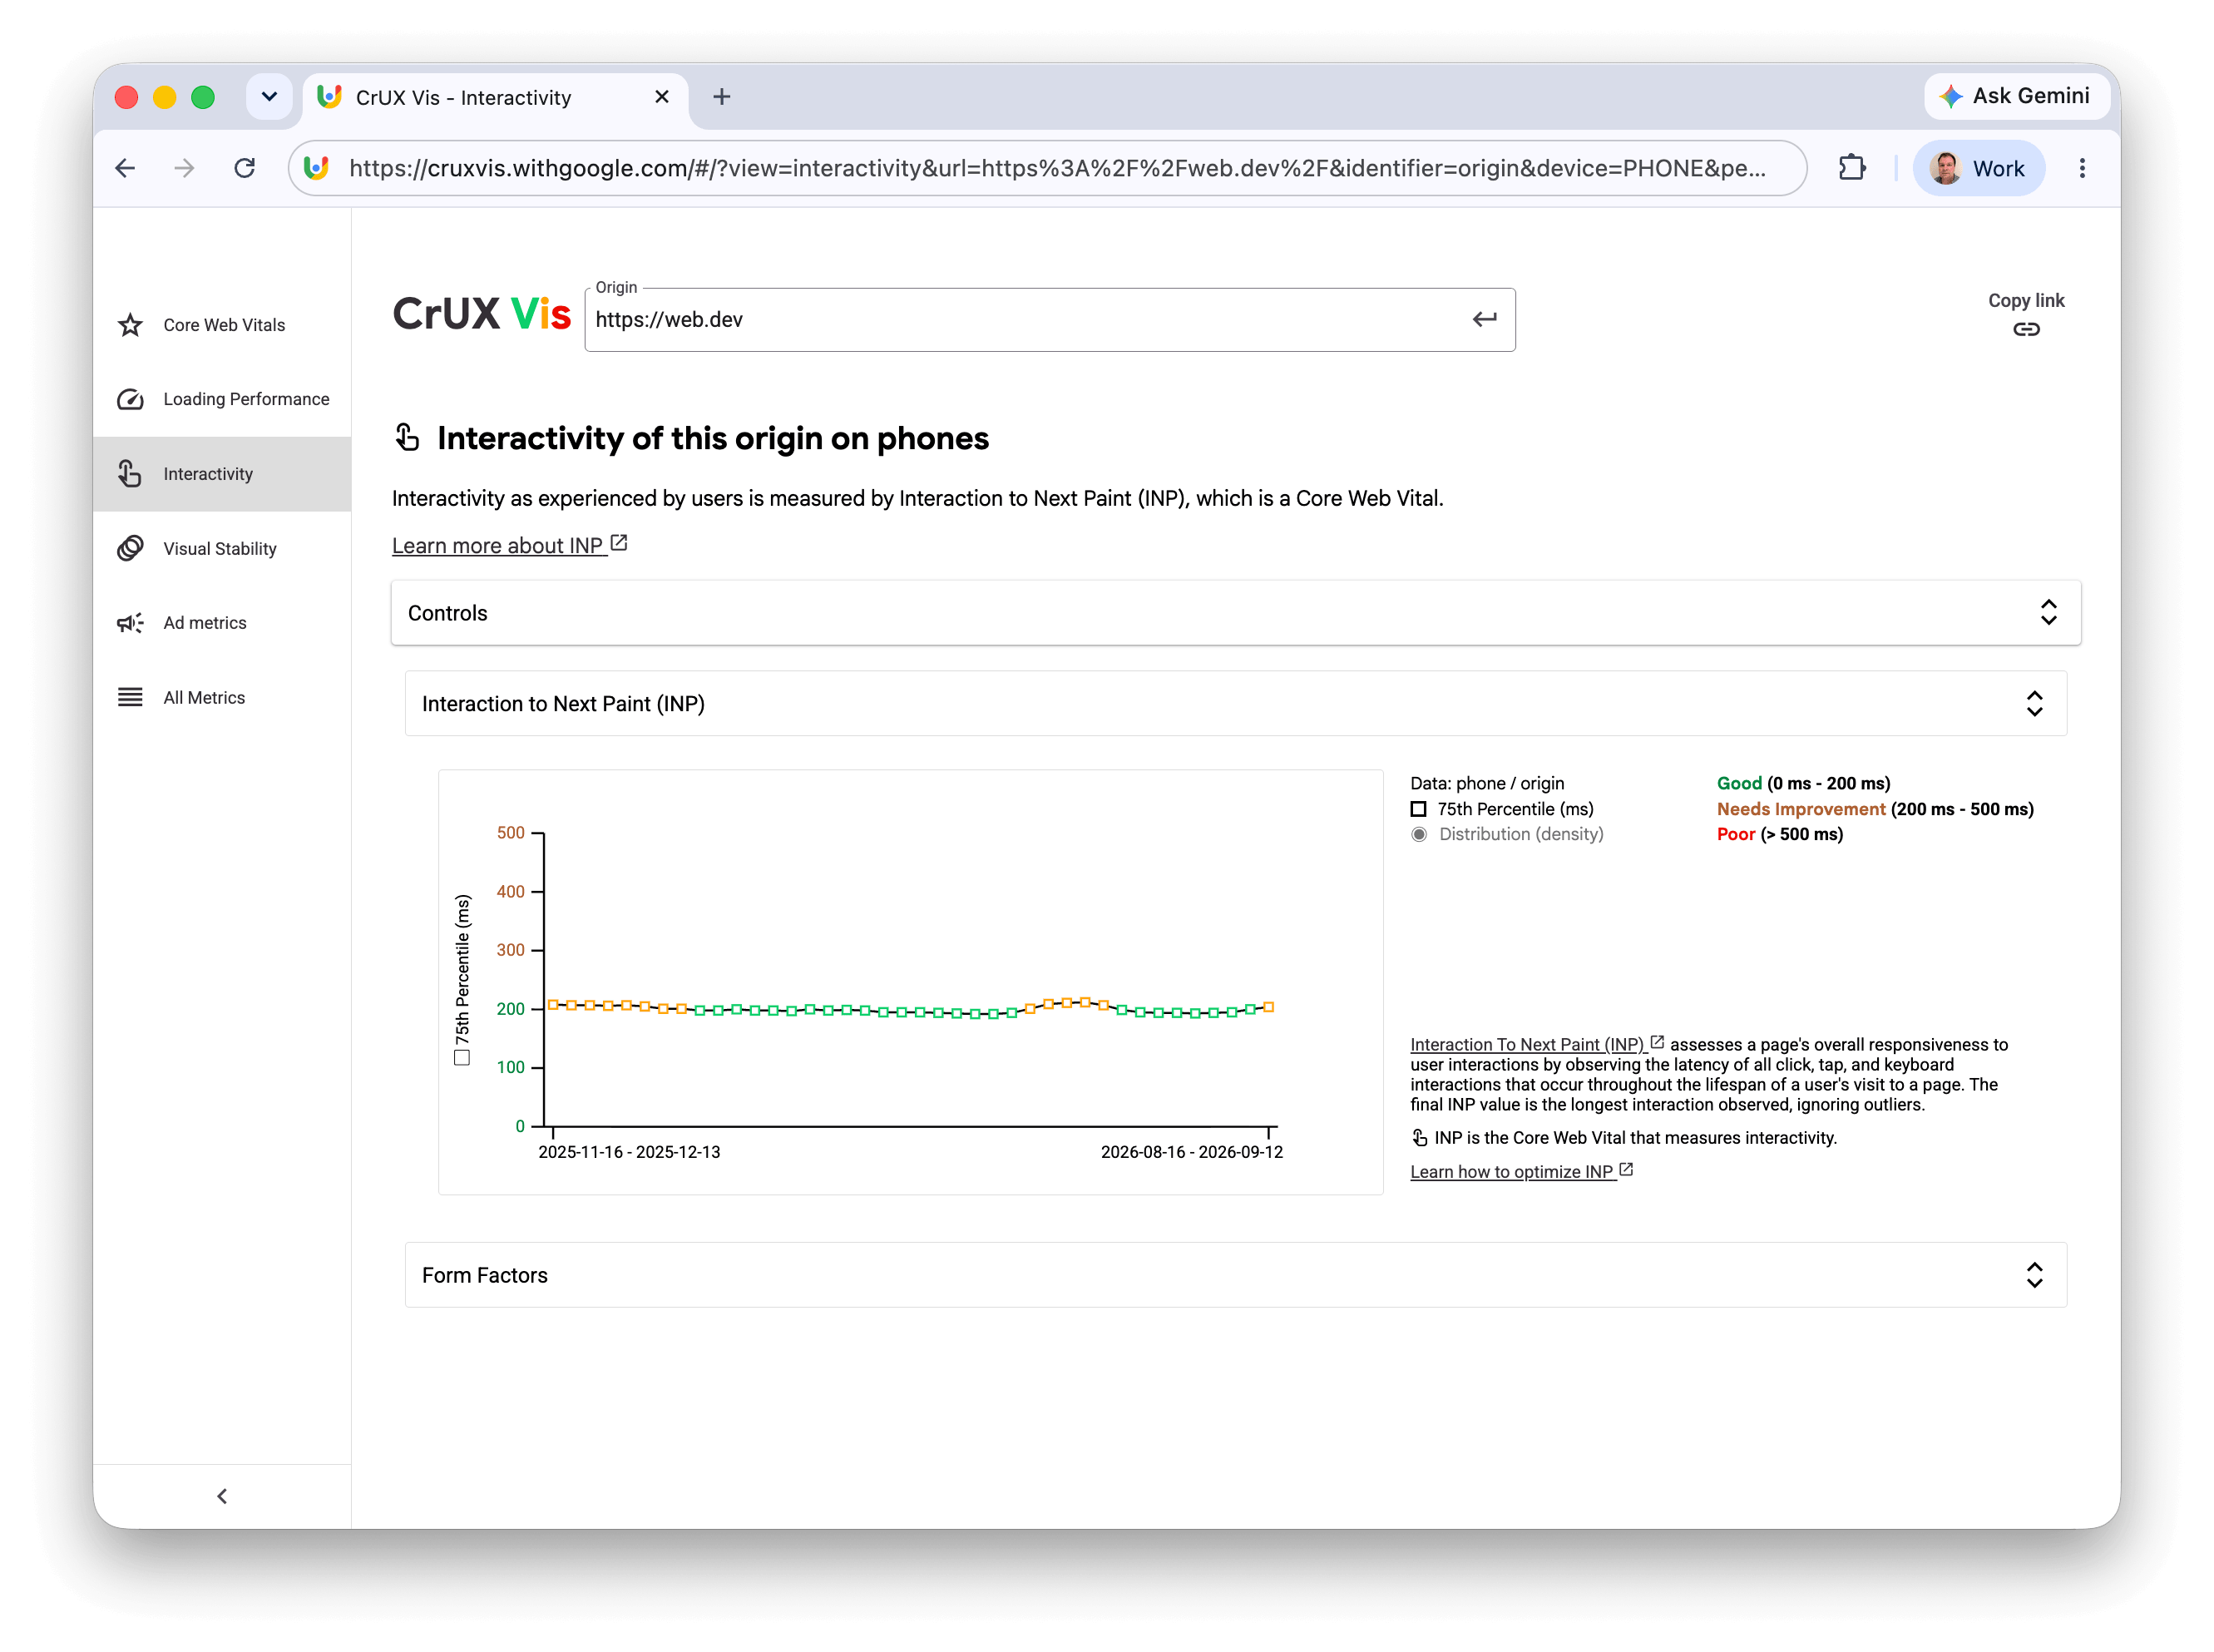Submit the origin with the return-arrow icon
This screenshot has width=2214, height=1652.
tap(1484, 319)
